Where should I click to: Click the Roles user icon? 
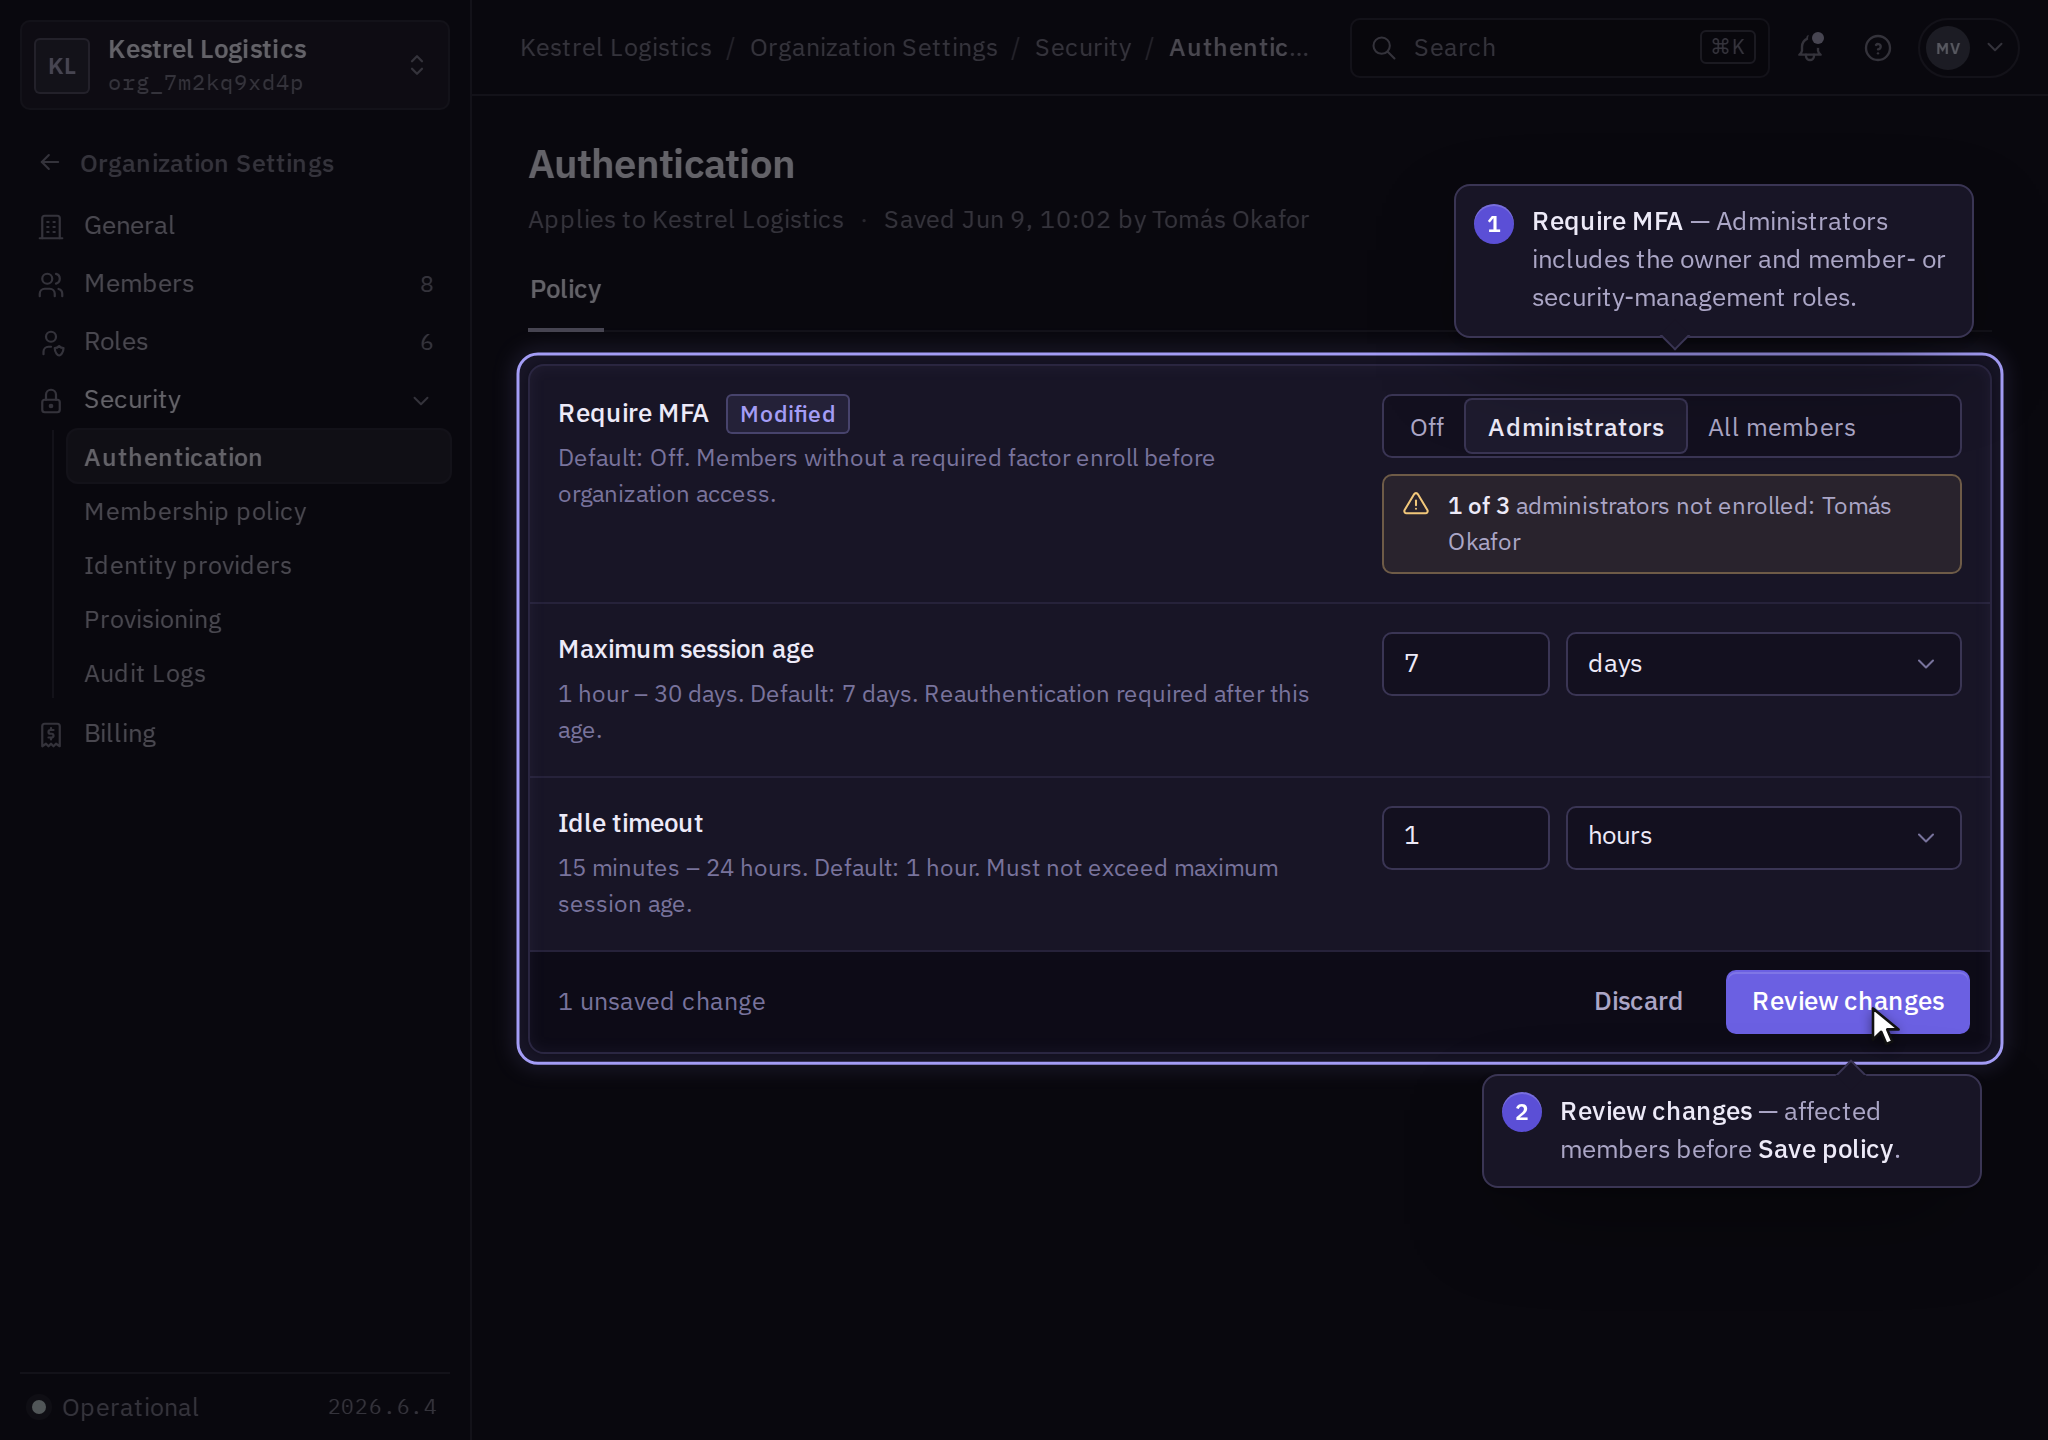point(52,342)
